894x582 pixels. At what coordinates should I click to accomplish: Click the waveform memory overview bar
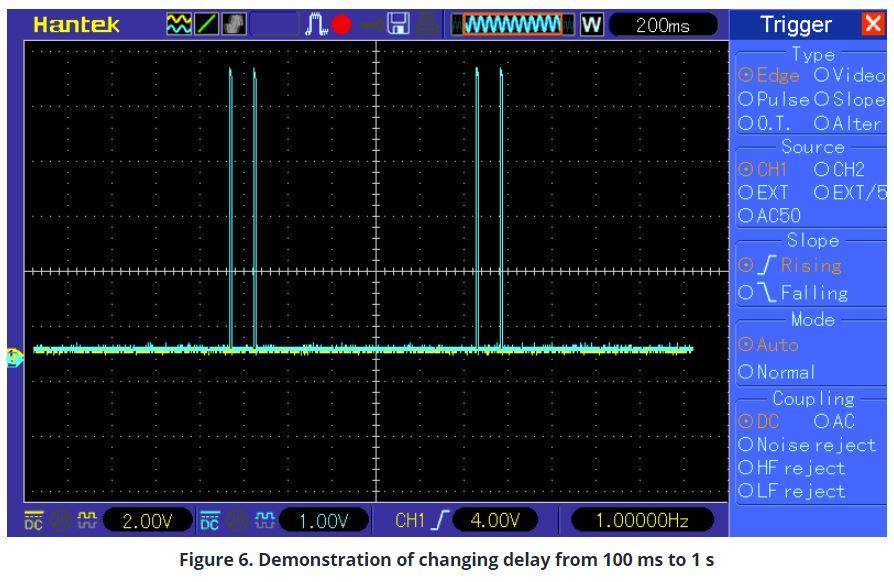(x=513, y=25)
